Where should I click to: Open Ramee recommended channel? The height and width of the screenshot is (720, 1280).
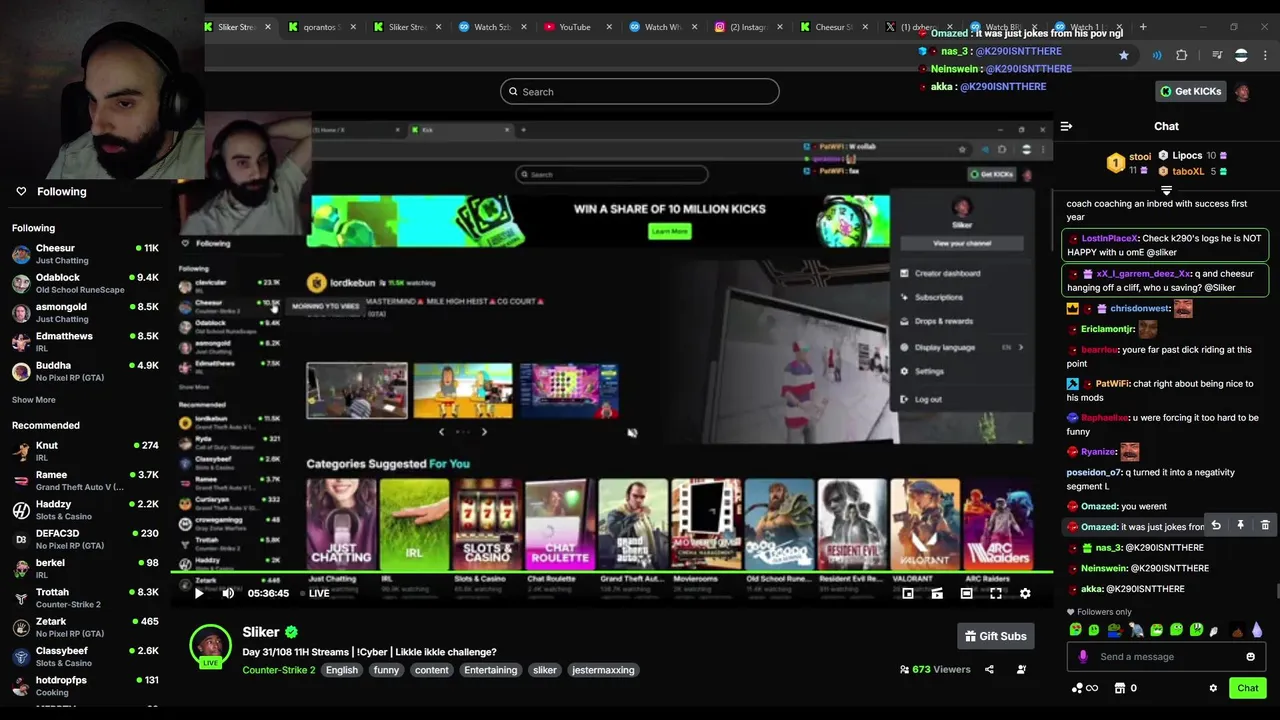click(85, 481)
